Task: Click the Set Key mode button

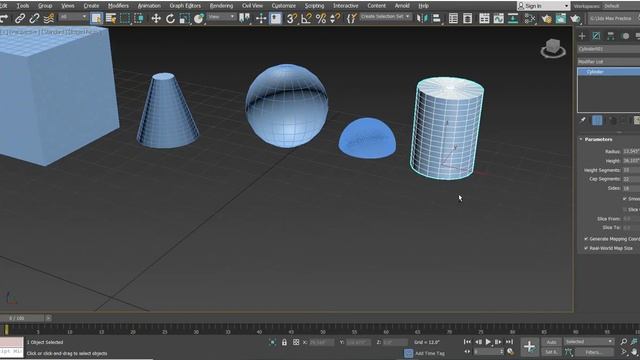Action: (x=551, y=352)
